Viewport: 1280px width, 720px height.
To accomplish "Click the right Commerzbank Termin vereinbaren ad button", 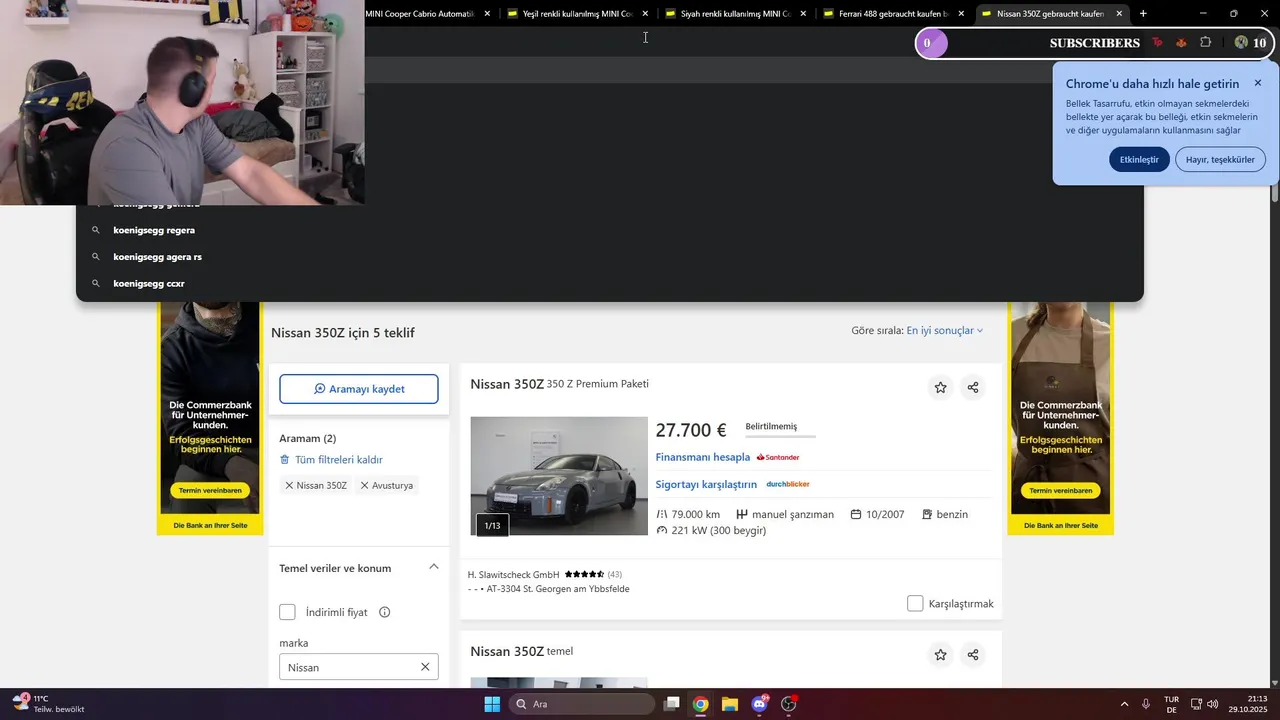I will point(1060,491).
